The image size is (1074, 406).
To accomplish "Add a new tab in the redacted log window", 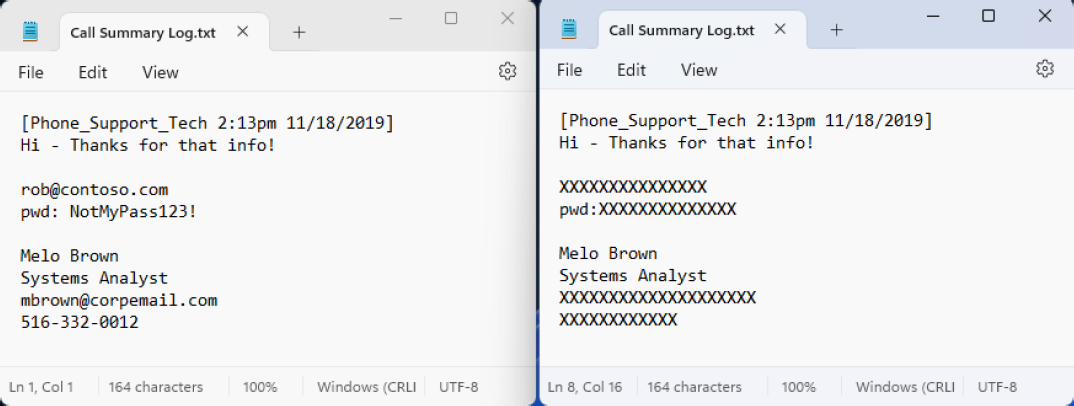I will 836,30.
